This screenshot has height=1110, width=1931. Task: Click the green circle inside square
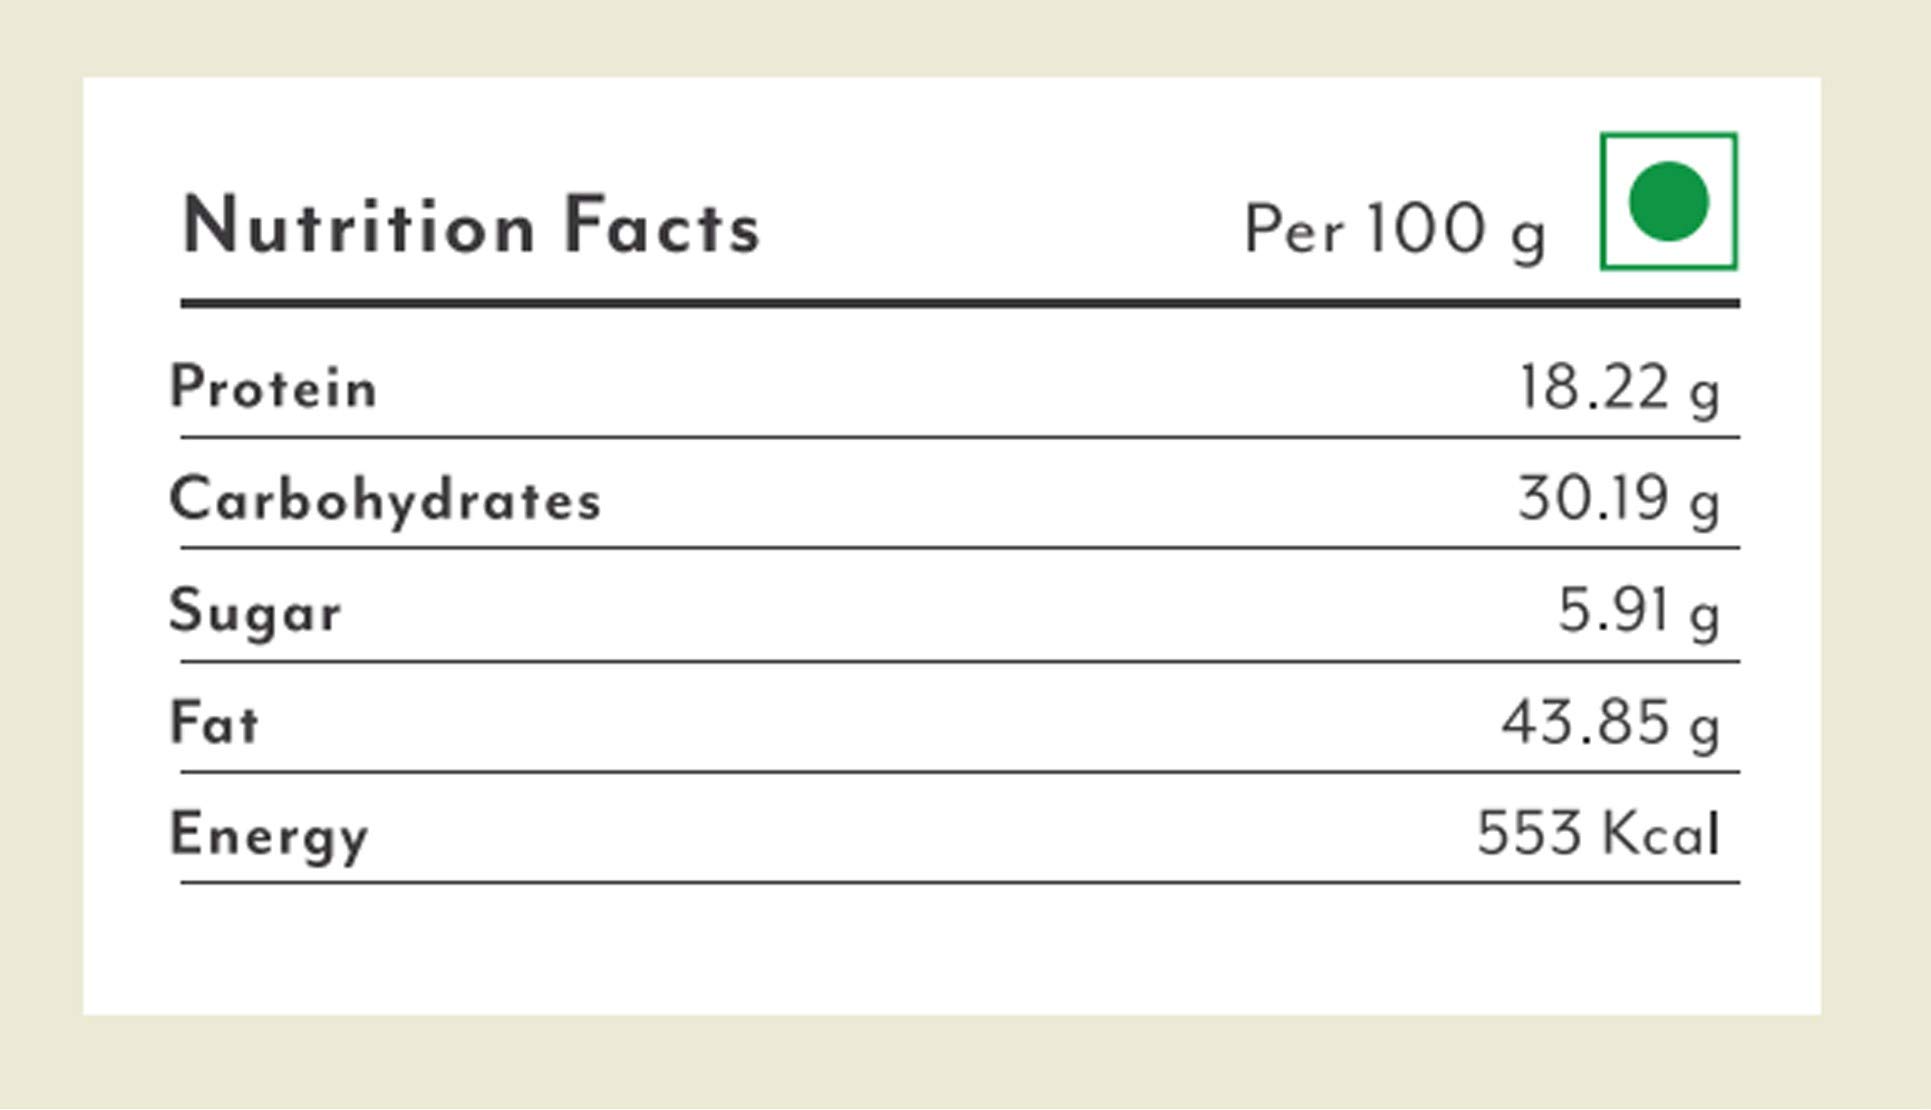(x=1668, y=201)
